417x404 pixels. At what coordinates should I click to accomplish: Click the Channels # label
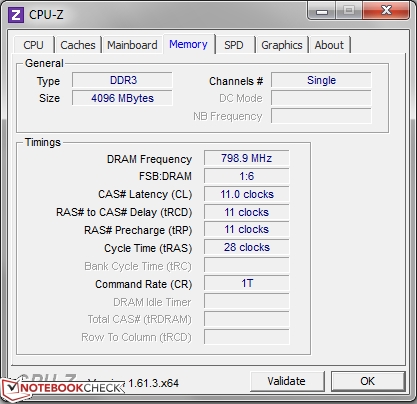[236, 81]
